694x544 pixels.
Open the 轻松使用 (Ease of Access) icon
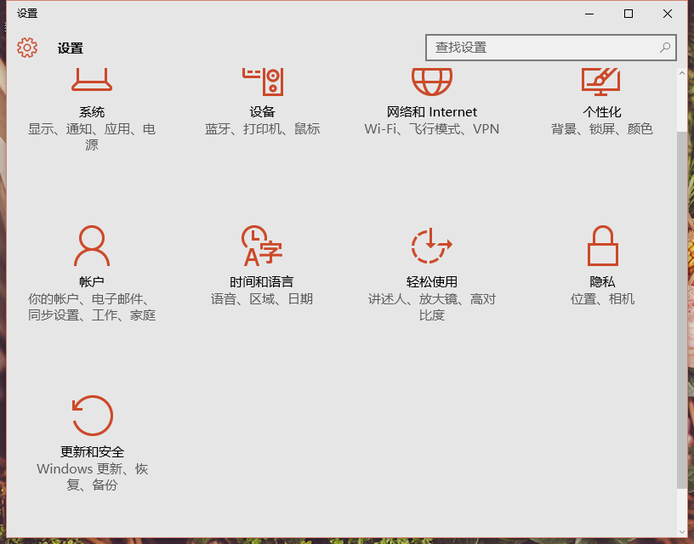coord(432,246)
